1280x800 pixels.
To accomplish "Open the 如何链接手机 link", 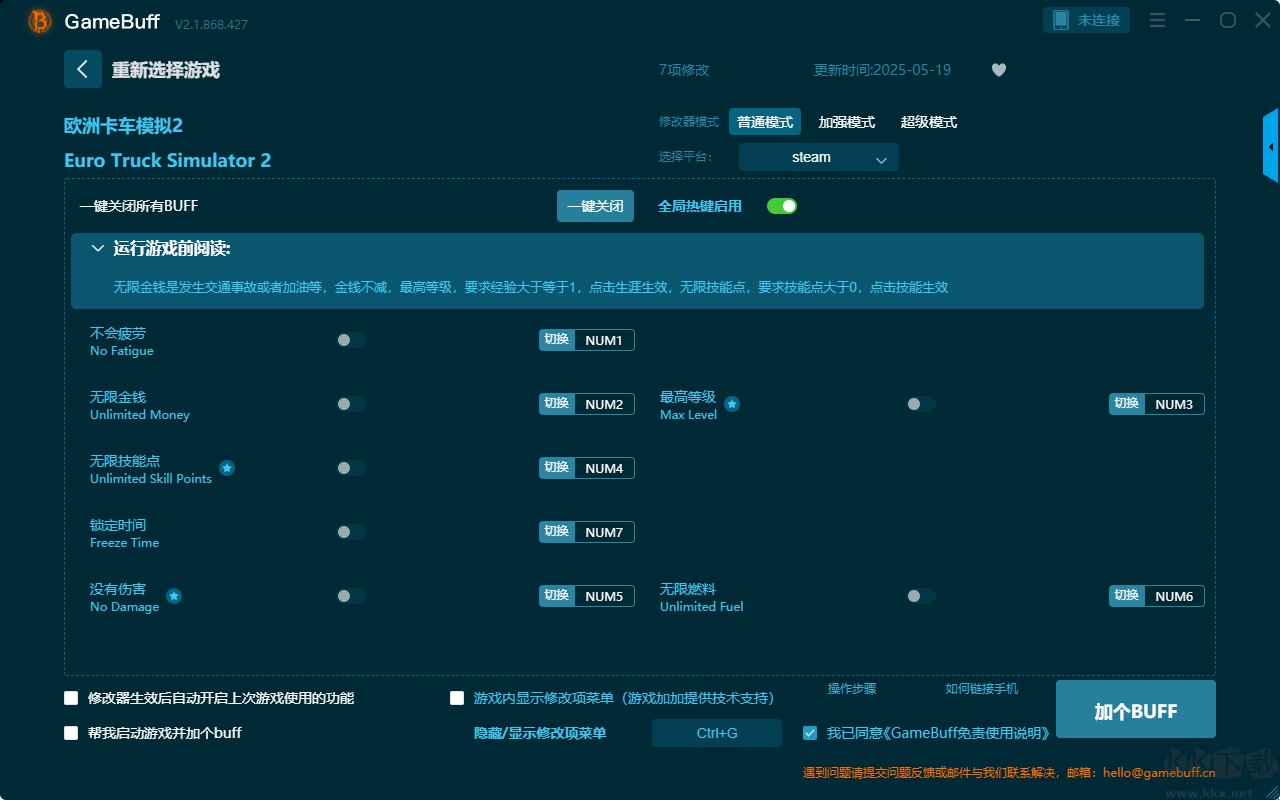I will pyautogui.click(x=982, y=689).
